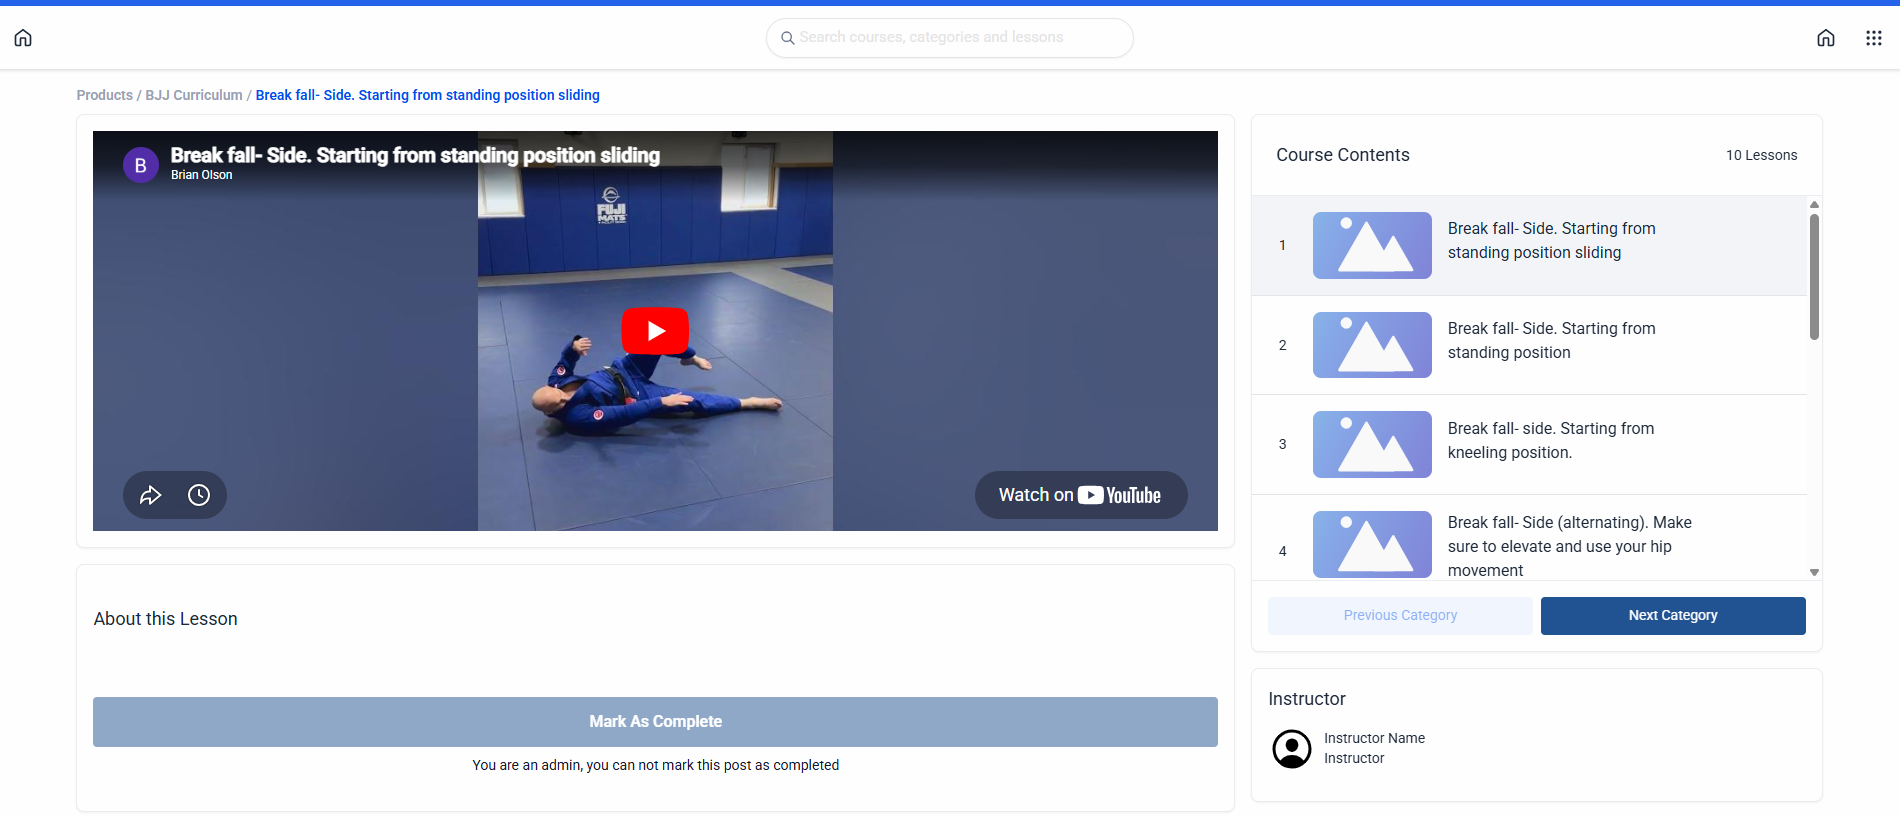Click the 'Course Contents' heading
Viewport: 1900px width, 817px height.
(1343, 155)
